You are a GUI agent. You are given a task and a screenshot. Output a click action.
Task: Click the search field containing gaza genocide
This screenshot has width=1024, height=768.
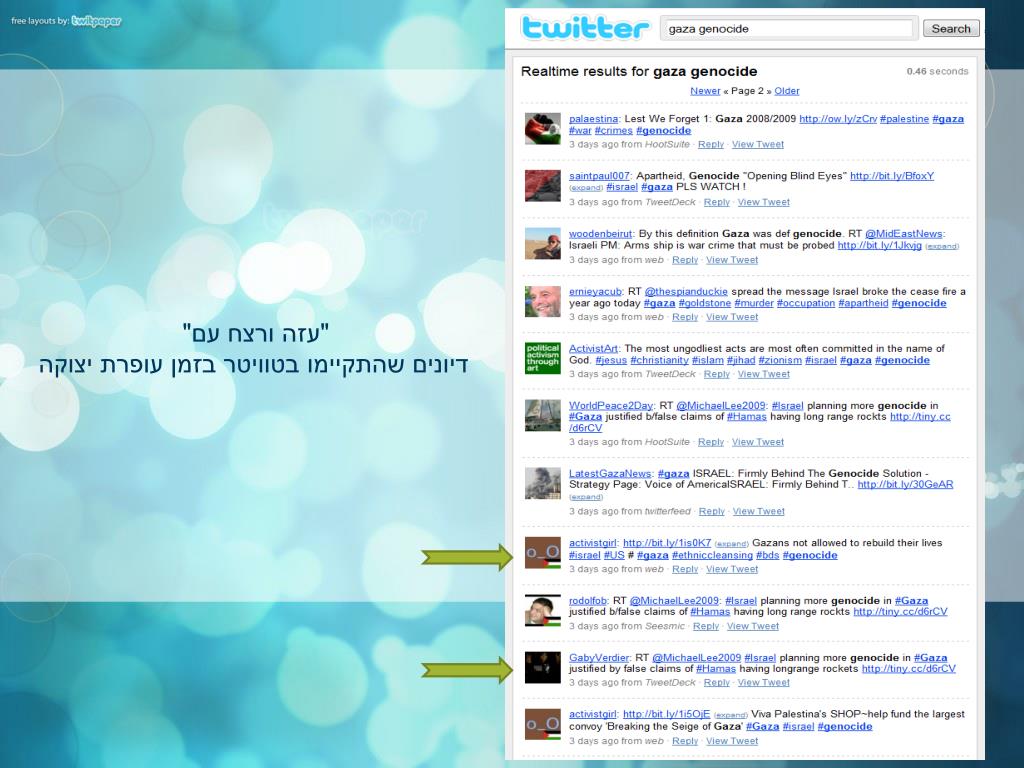(x=789, y=29)
